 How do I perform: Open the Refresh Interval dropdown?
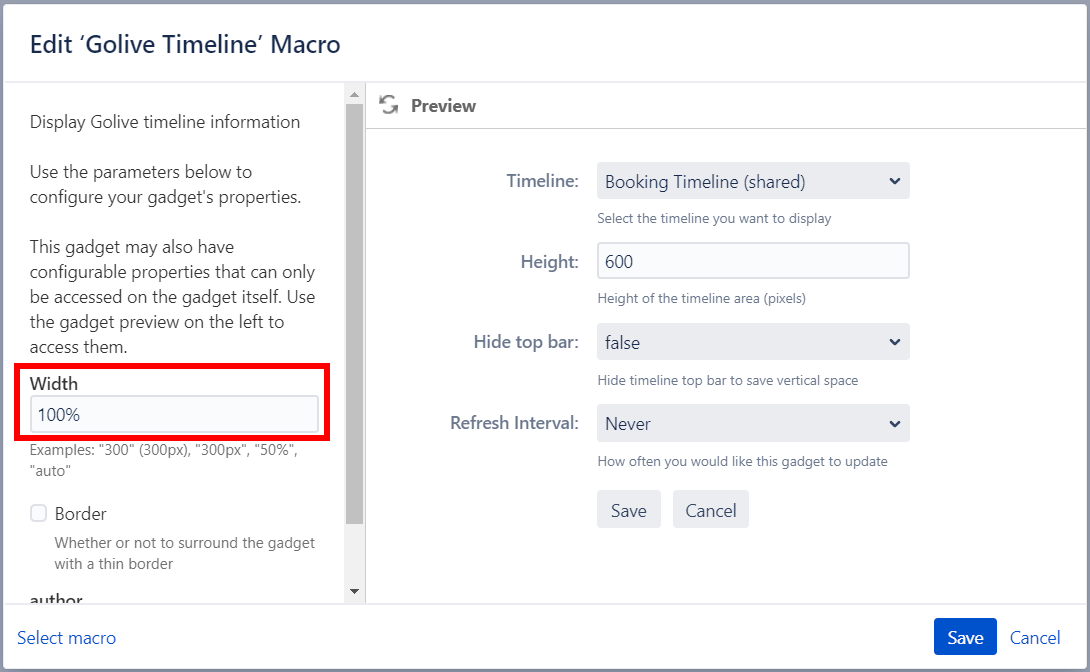[x=752, y=423]
